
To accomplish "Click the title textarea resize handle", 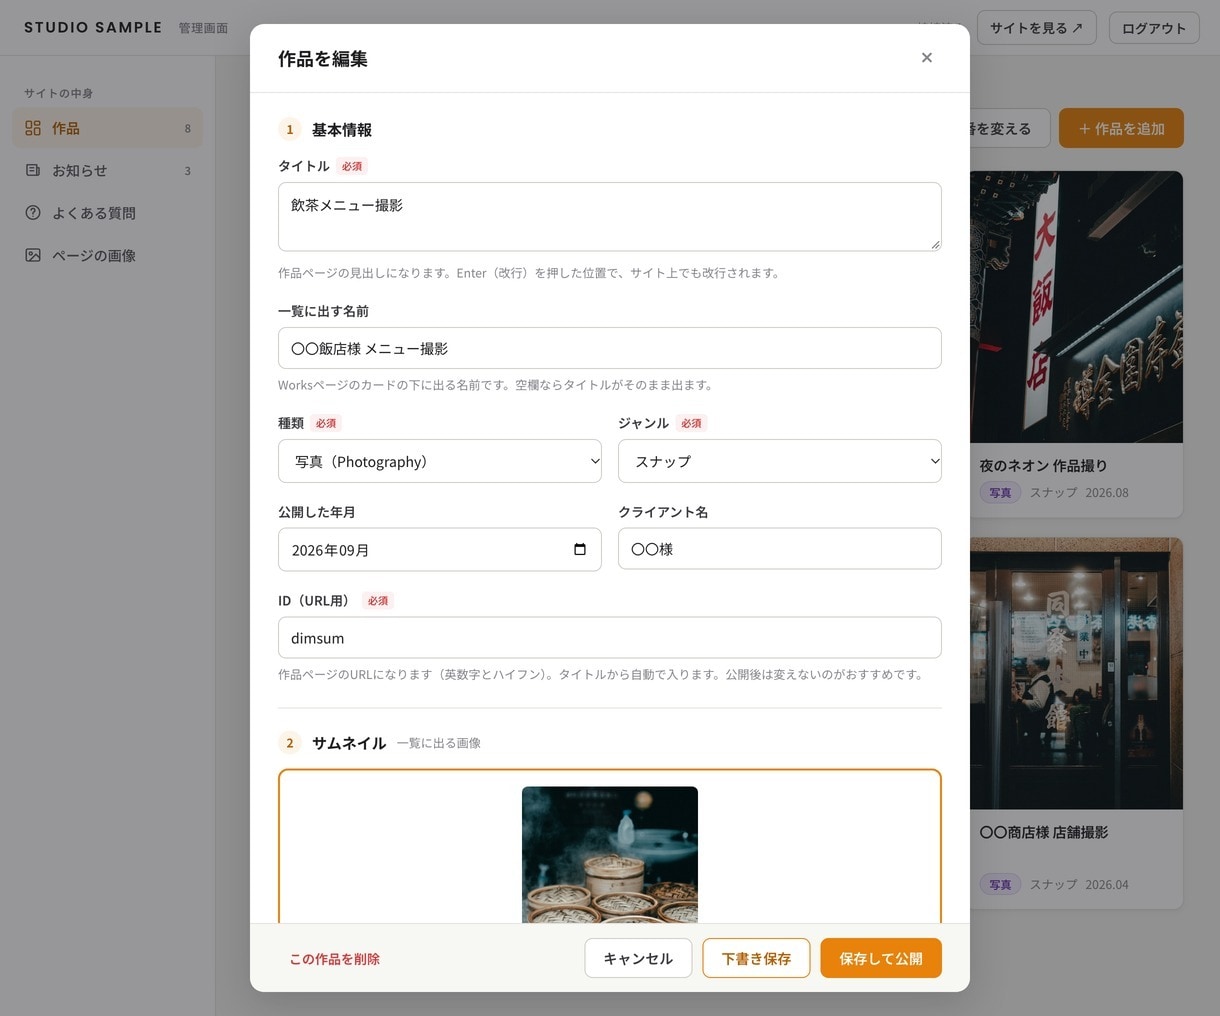I will point(935,244).
